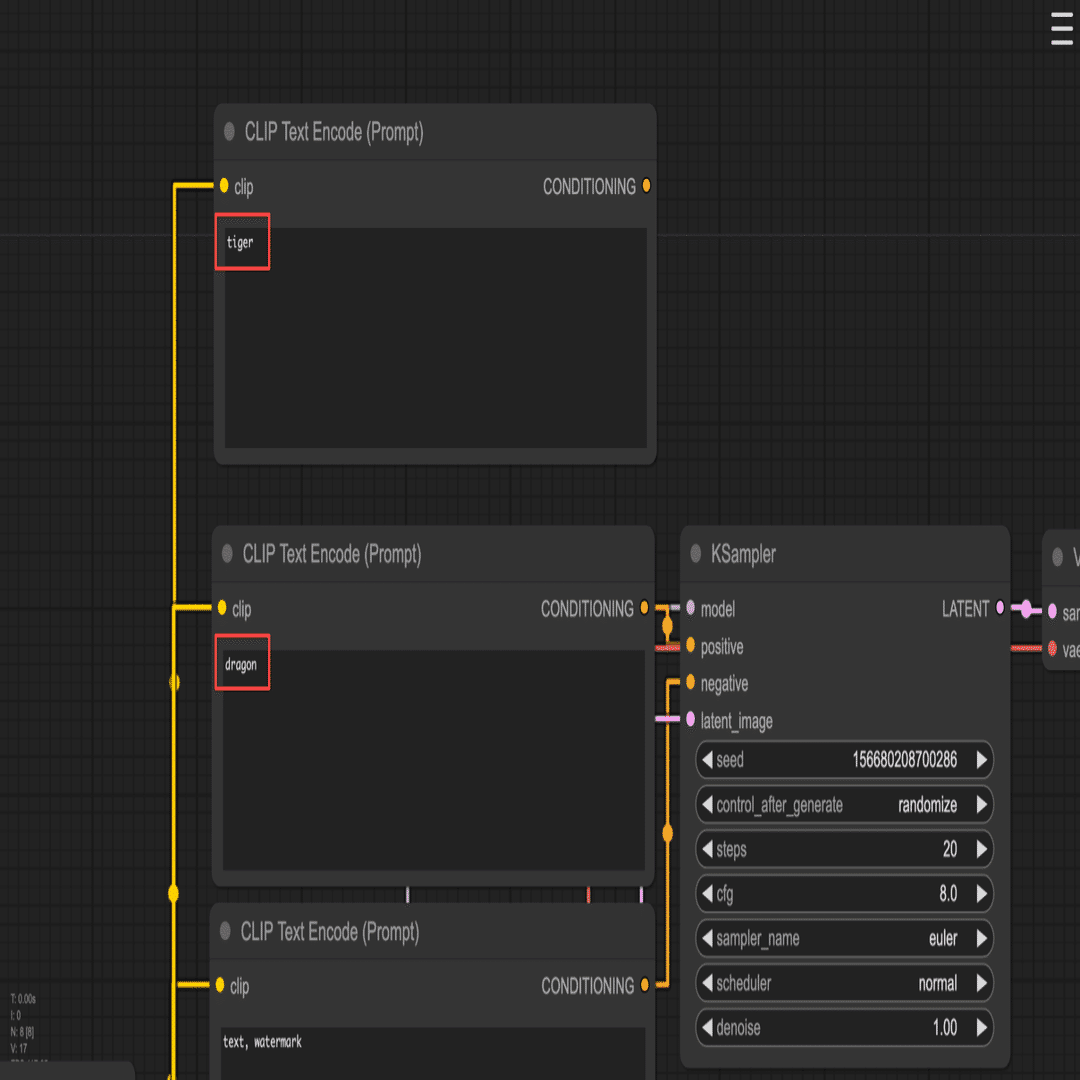1080x1080 pixels.
Task: Click the denoise value 1.00
Action: [x=945, y=1028]
